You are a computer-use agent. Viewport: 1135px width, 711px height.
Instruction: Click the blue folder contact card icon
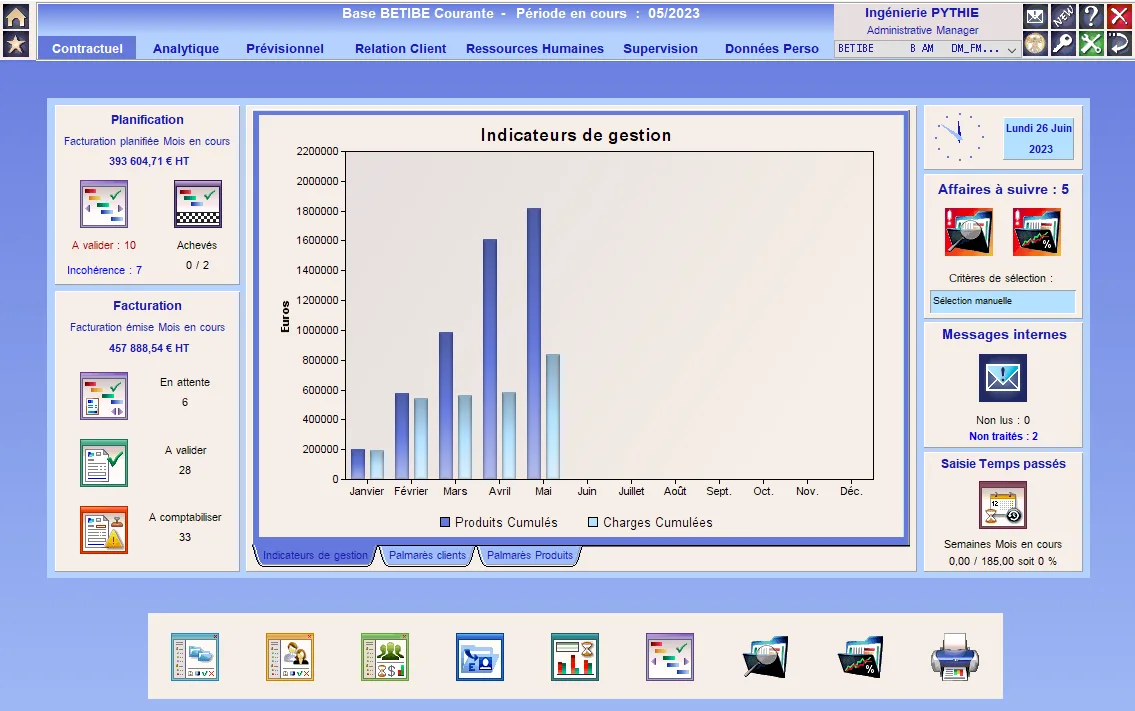tap(480, 657)
